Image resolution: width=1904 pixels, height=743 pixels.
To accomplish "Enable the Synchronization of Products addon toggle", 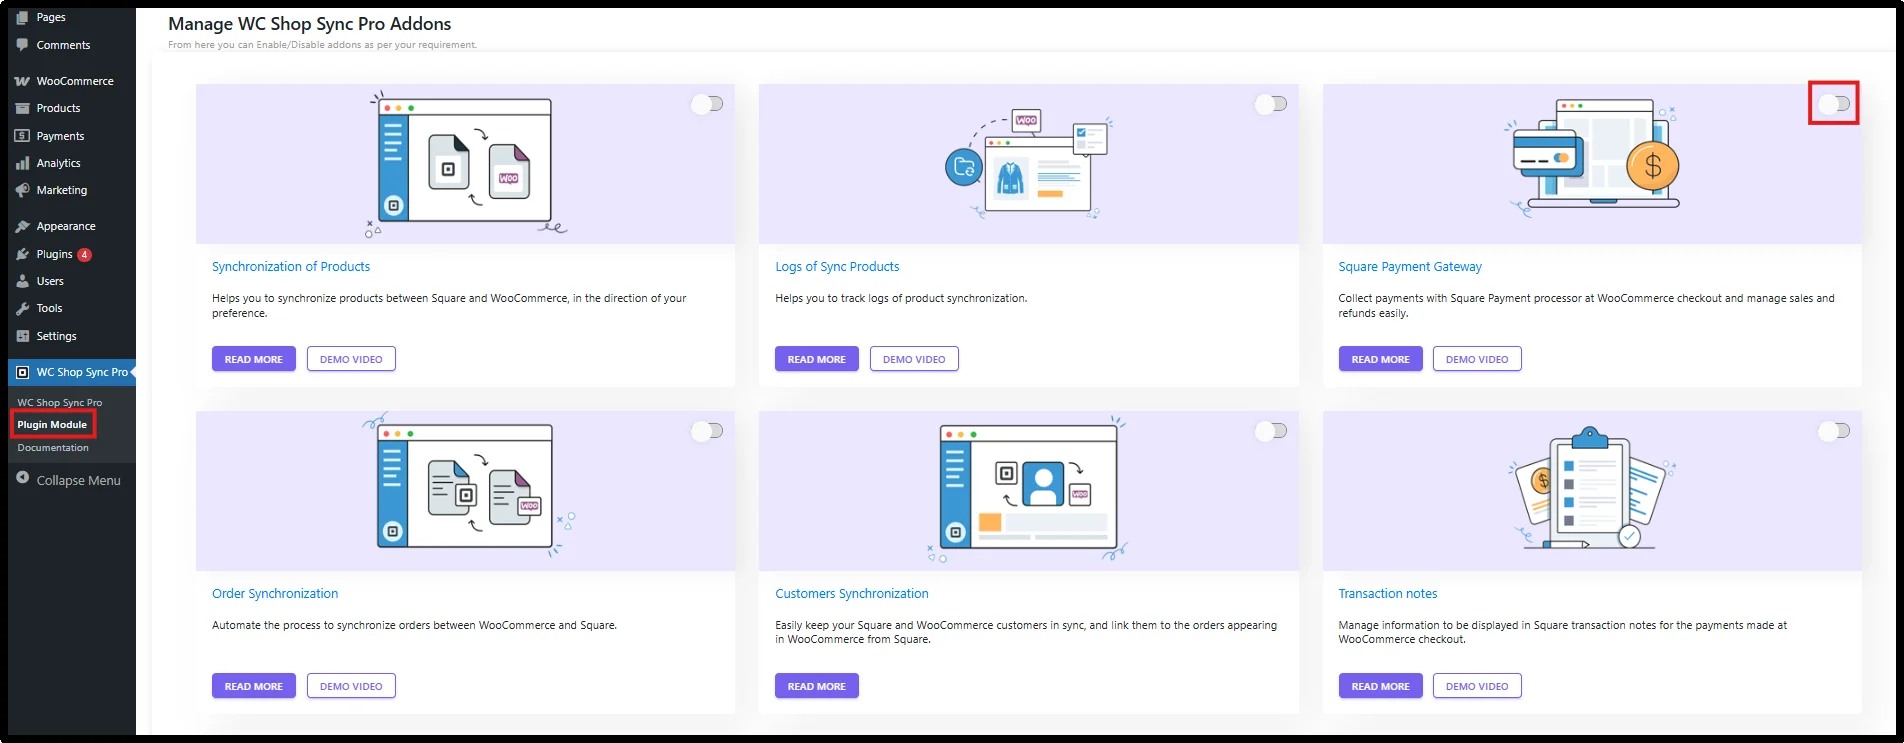I will pyautogui.click(x=708, y=104).
